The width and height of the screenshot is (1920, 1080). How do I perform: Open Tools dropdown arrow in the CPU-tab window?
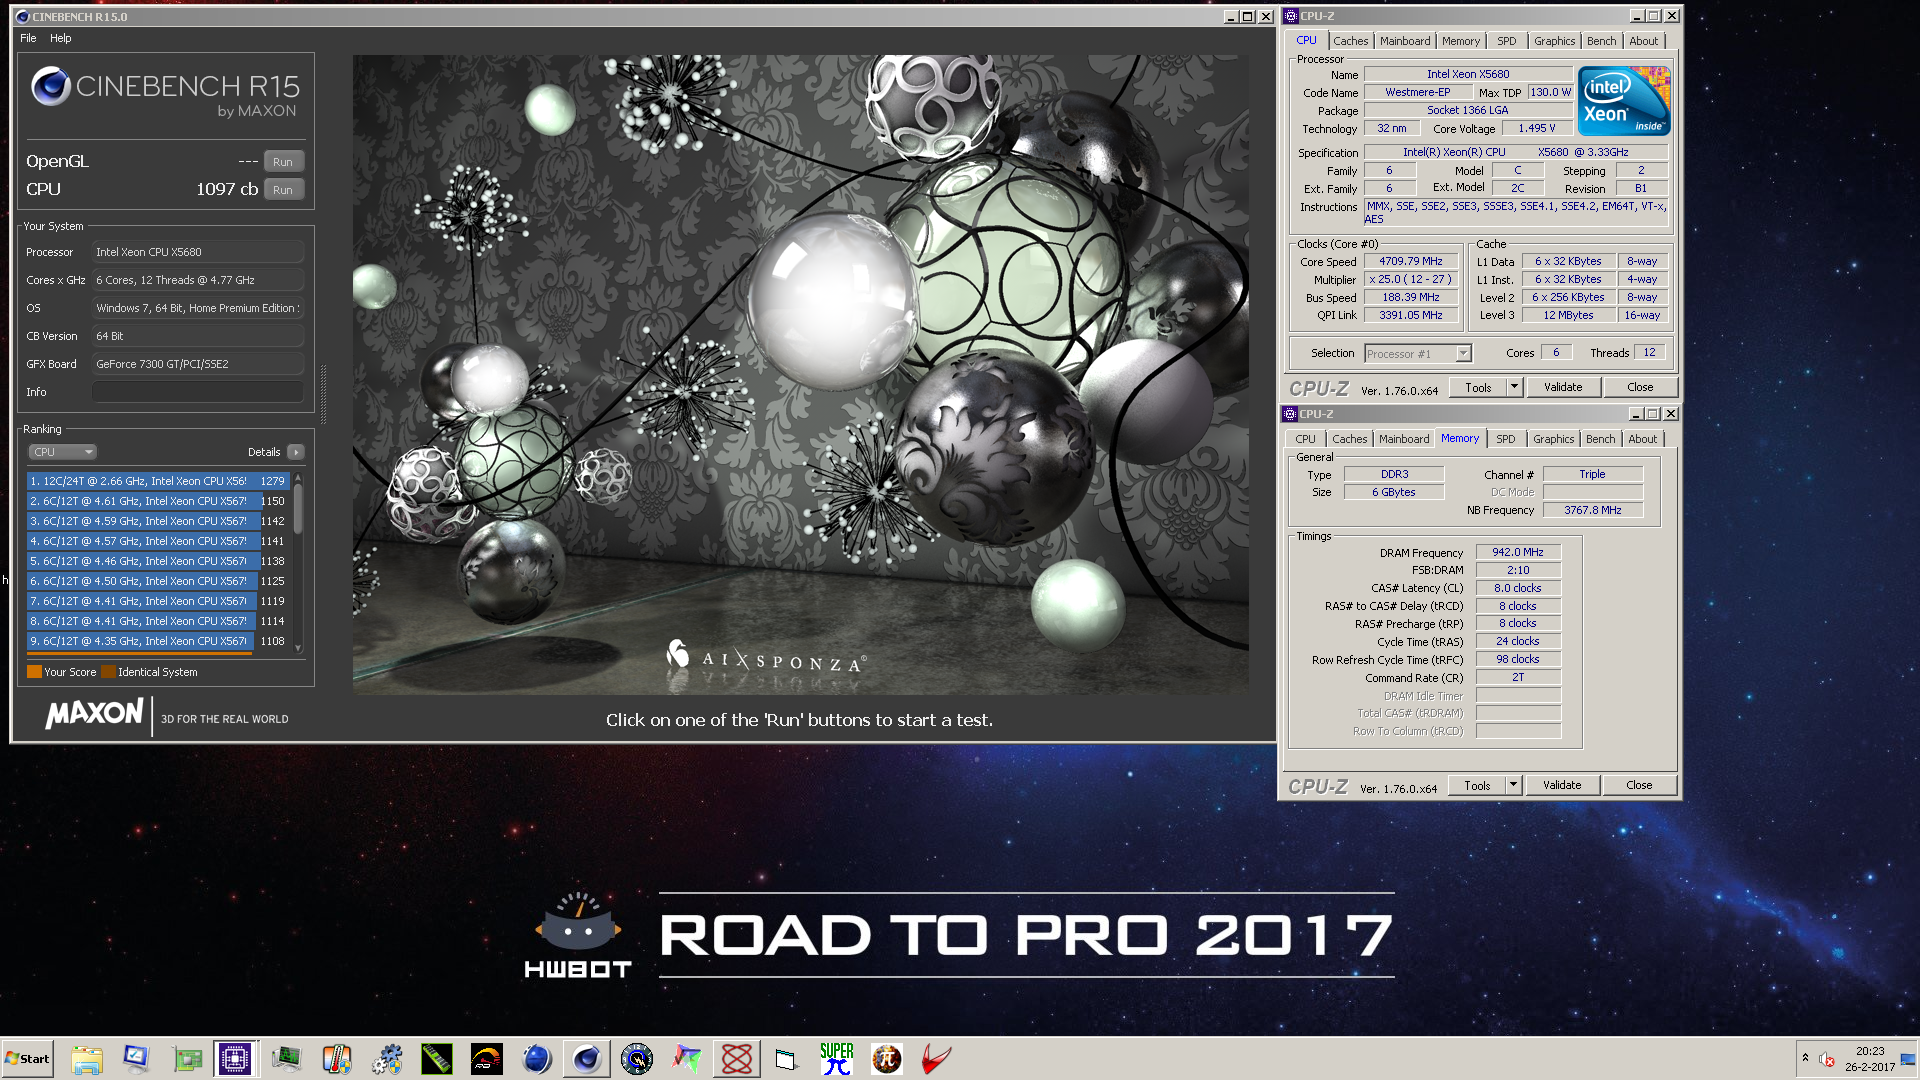(x=1514, y=387)
